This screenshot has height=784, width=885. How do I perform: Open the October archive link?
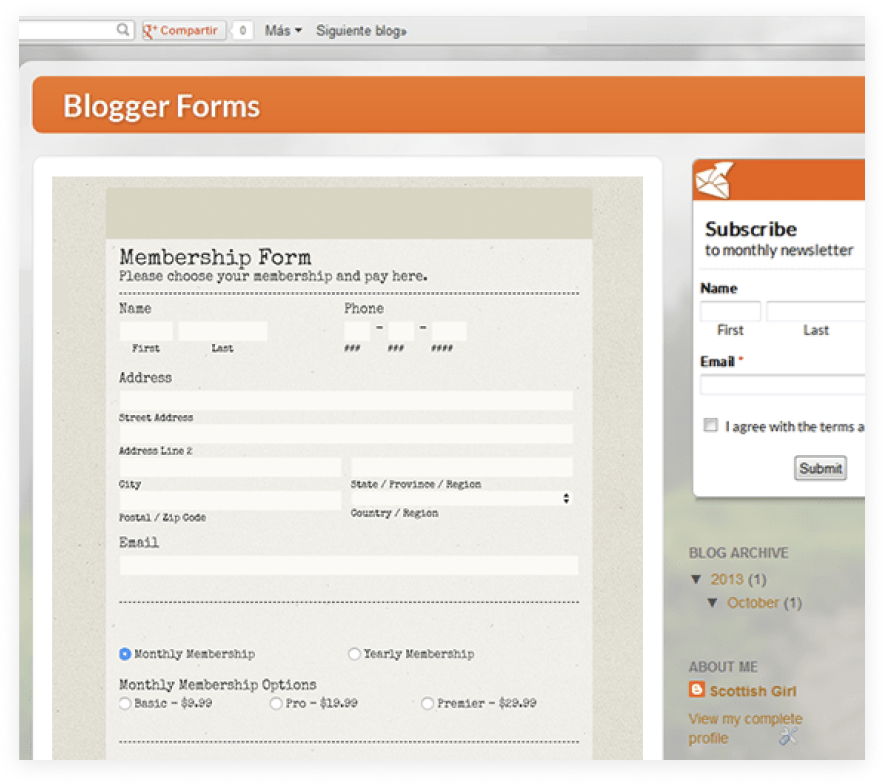click(x=752, y=603)
